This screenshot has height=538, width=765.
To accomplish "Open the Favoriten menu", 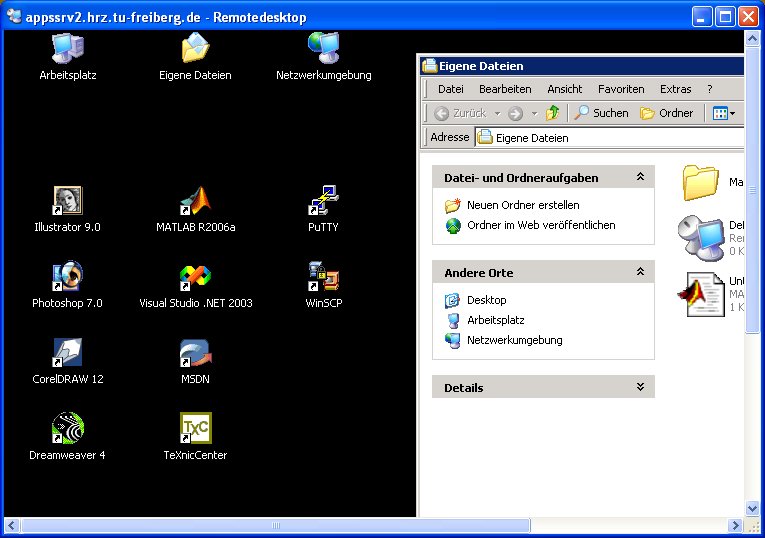I will (621, 89).
